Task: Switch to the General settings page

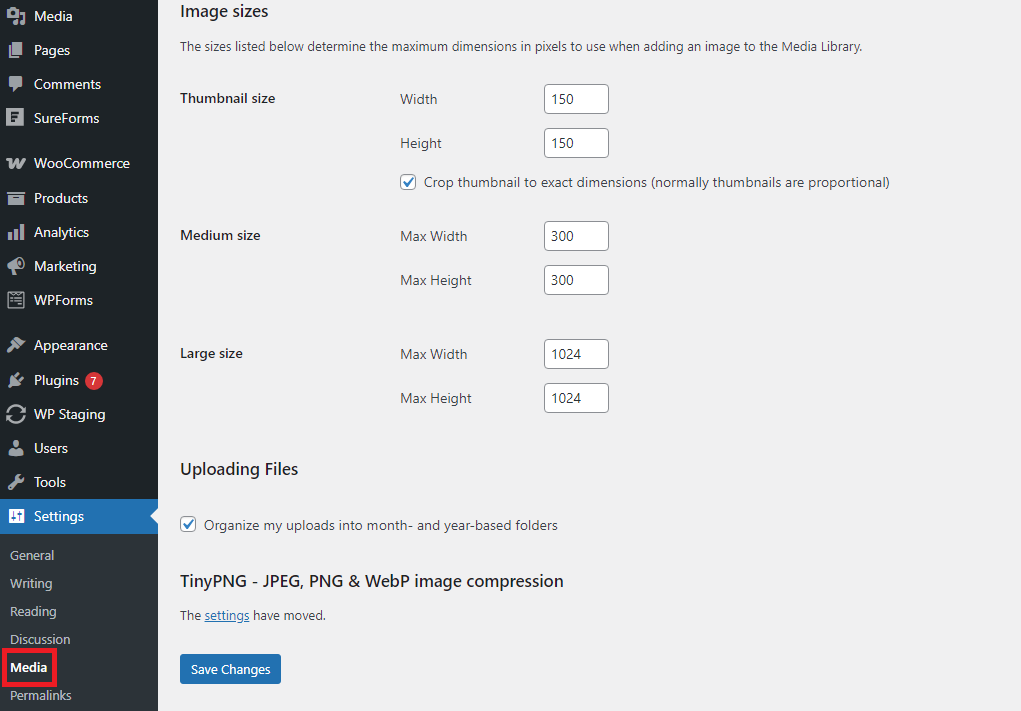Action: click(x=32, y=555)
